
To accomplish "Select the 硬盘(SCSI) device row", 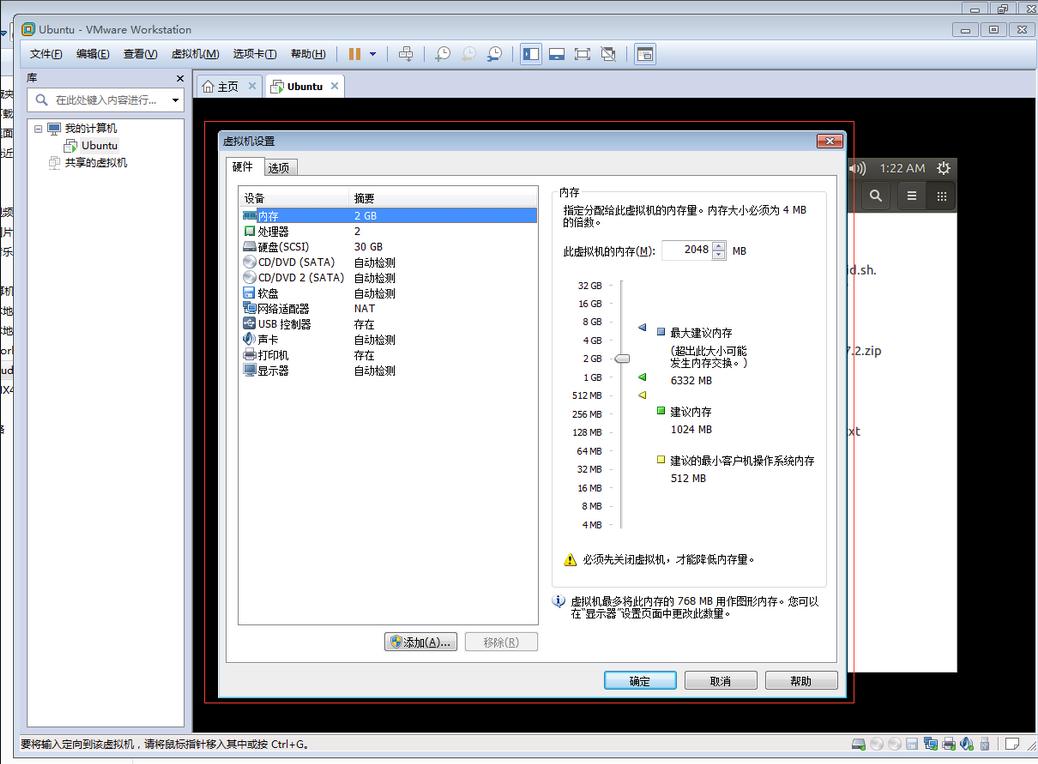I will tap(389, 247).
